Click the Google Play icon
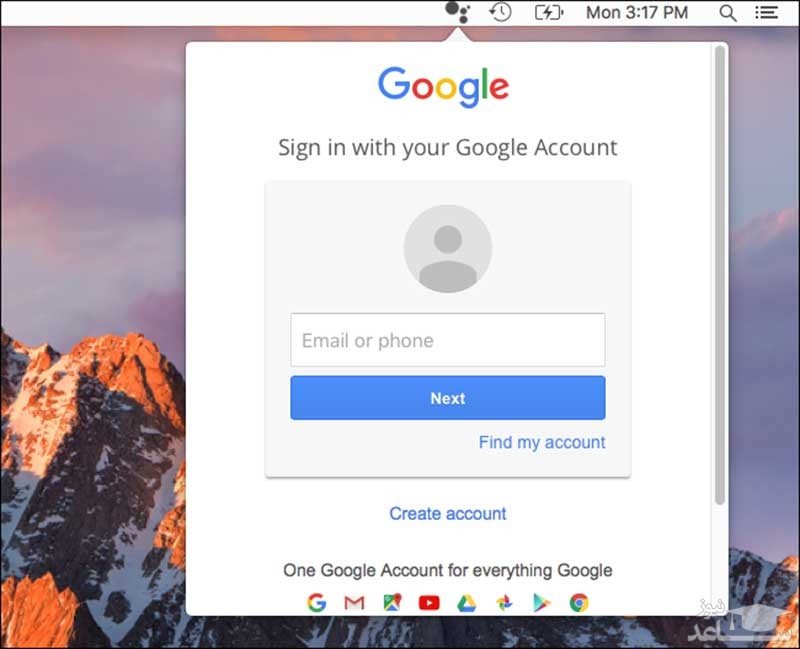 pyautogui.click(x=542, y=603)
